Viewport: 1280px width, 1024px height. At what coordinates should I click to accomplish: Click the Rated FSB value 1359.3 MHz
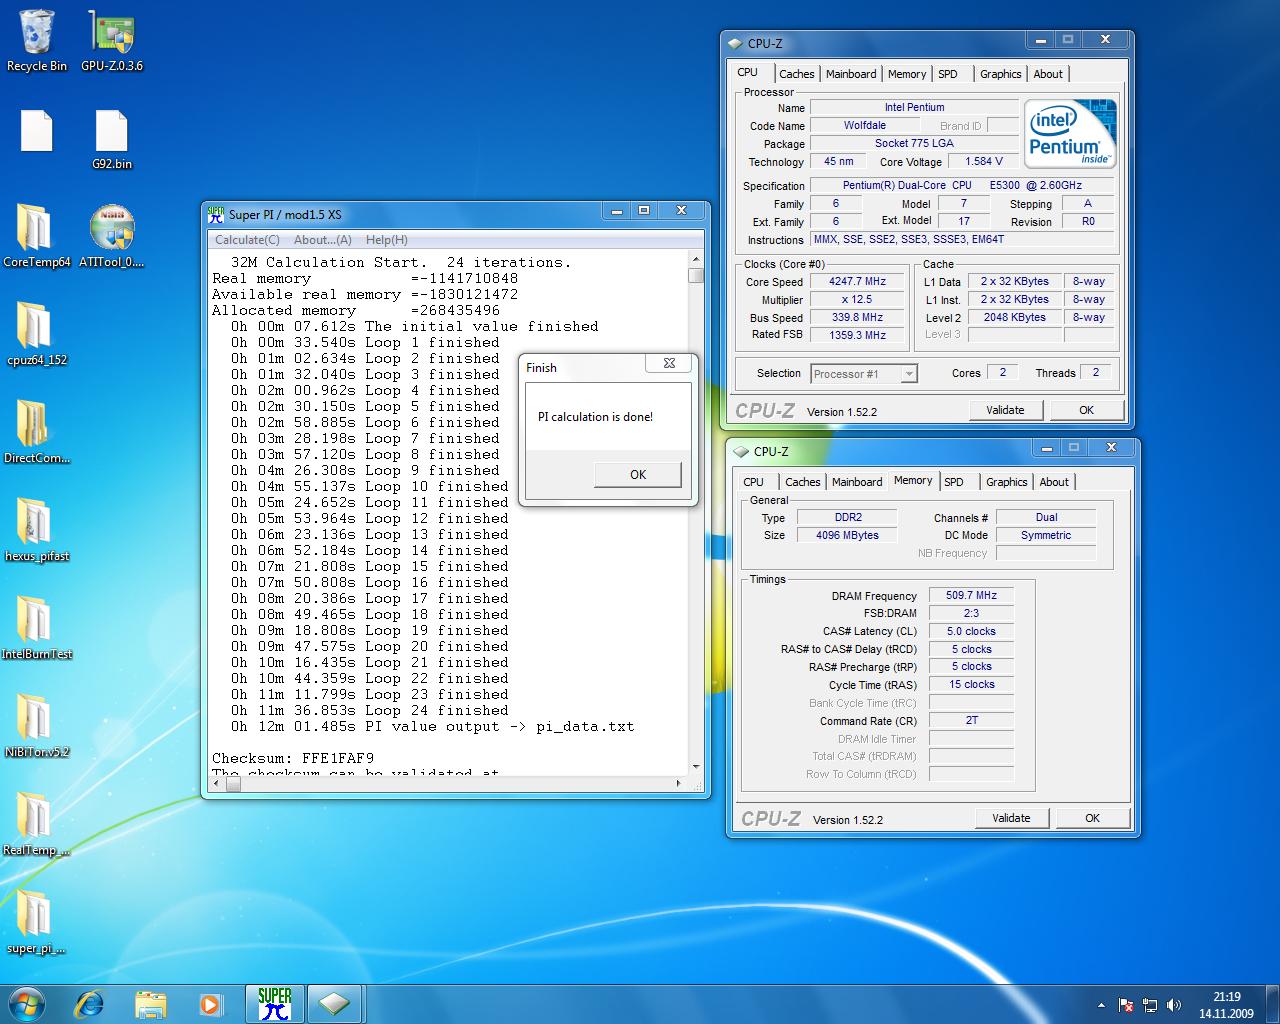(x=857, y=335)
